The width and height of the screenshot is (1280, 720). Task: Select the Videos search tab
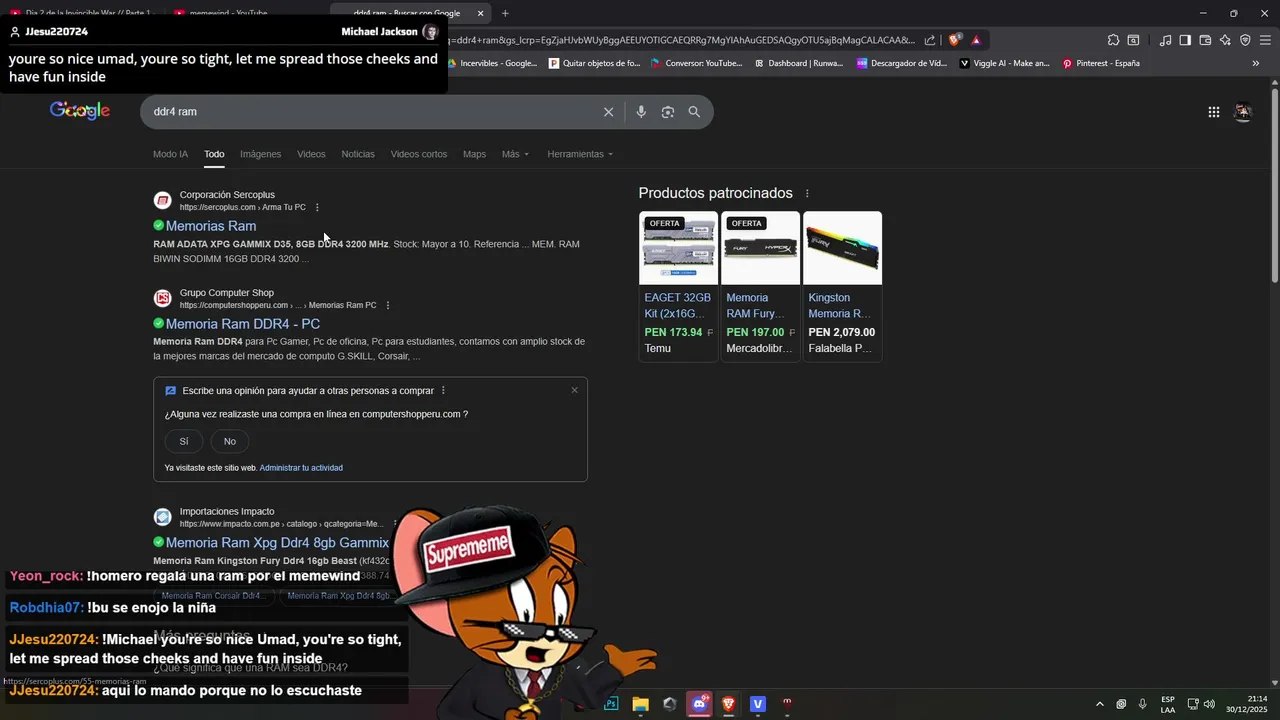(x=311, y=154)
